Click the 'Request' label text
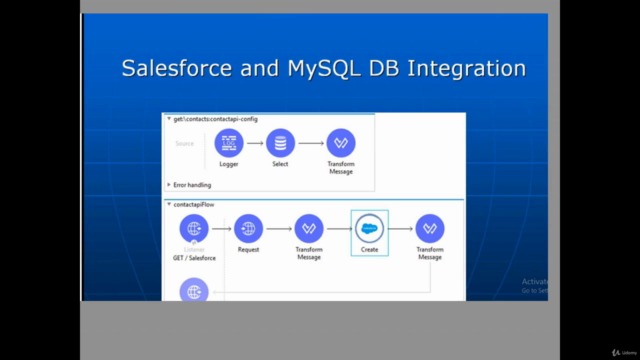This screenshot has height=360, width=640. tap(248, 249)
